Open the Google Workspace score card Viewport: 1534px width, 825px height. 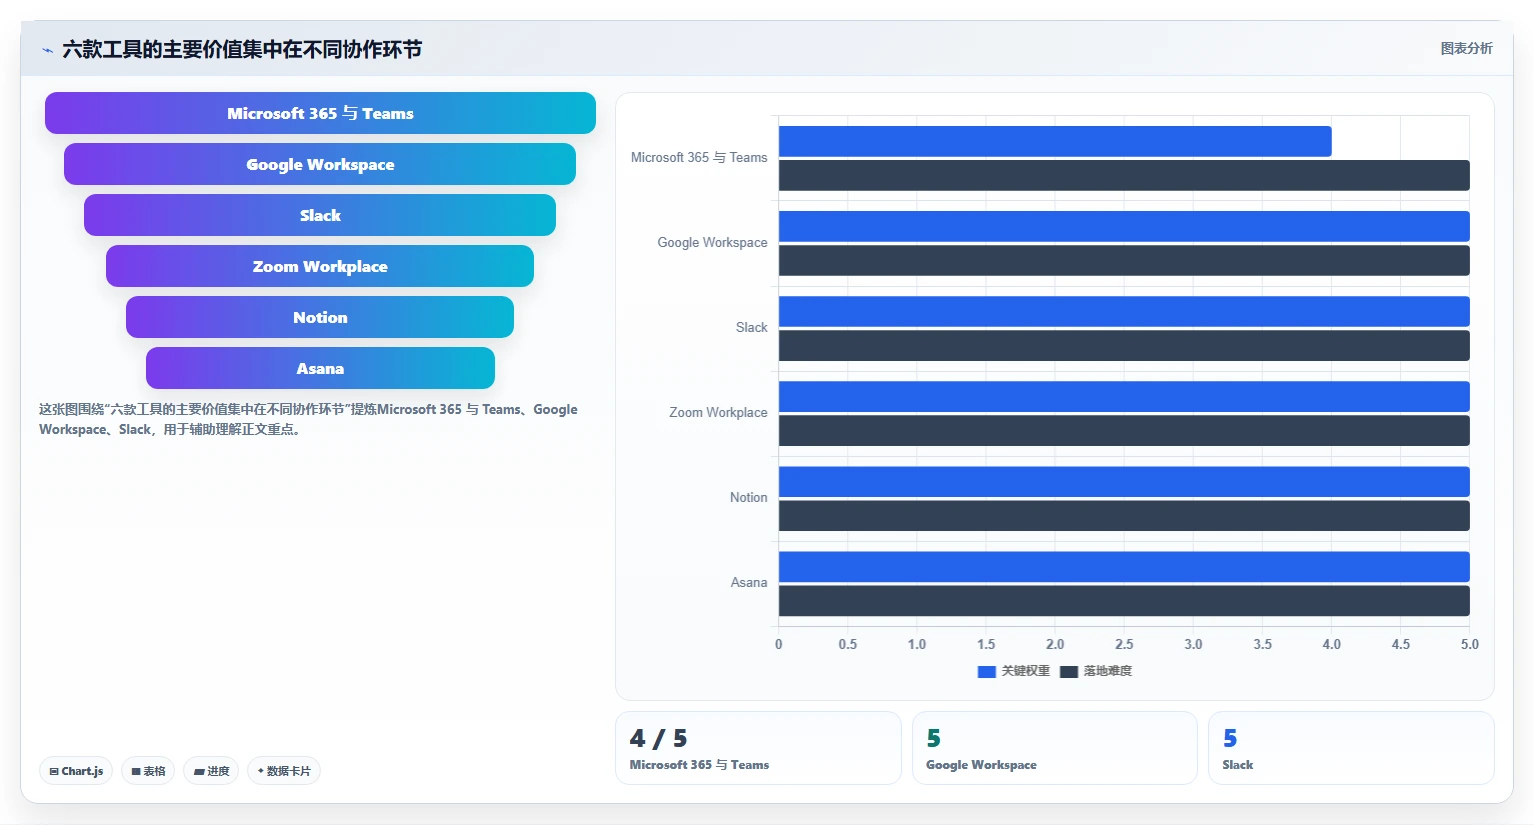pos(1055,748)
